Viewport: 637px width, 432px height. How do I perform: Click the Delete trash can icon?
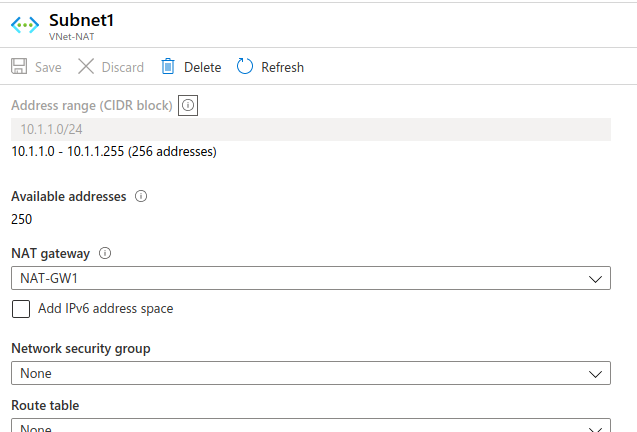coord(168,66)
